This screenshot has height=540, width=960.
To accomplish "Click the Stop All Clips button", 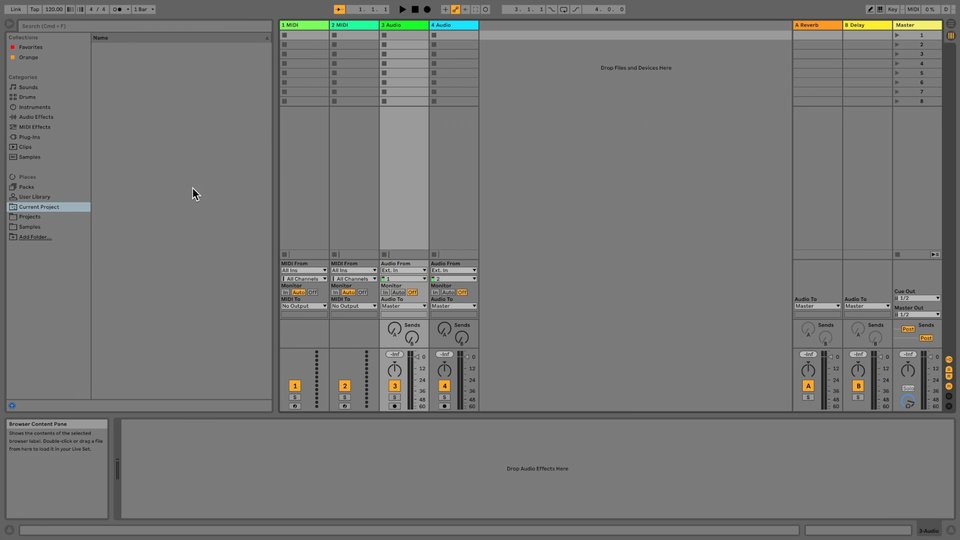I will tap(898, 254).
